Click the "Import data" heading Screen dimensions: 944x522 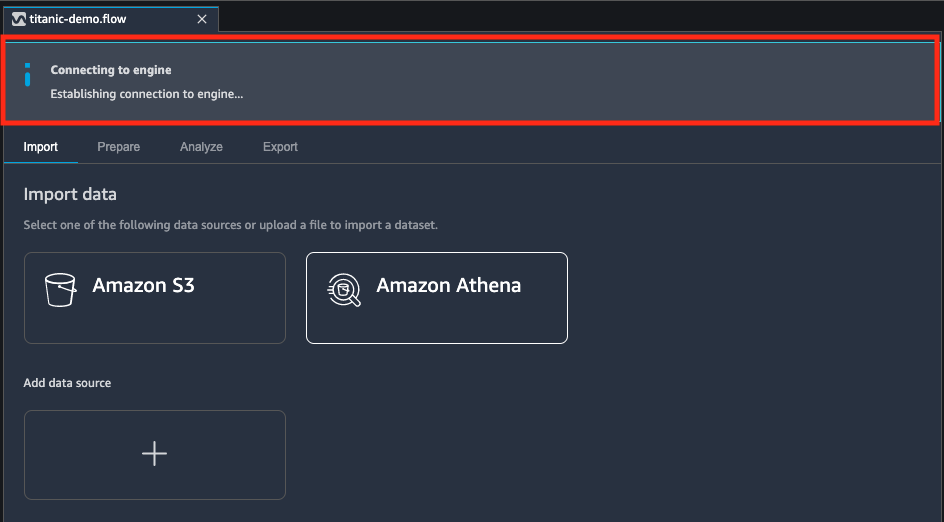click(70, 194)
